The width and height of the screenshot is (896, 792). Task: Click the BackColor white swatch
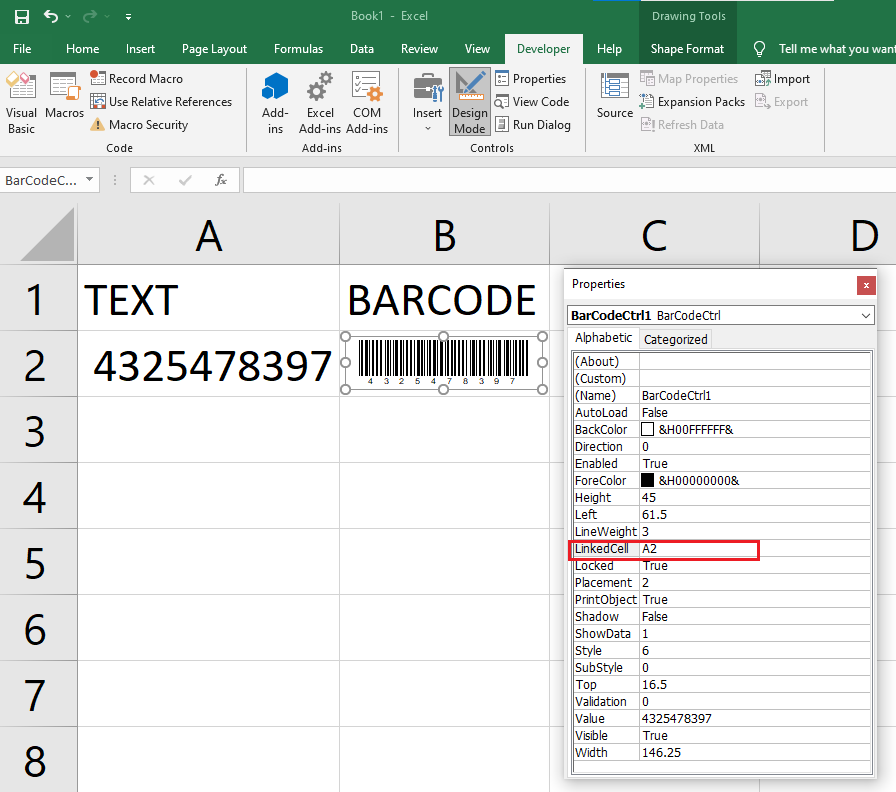pos(647,429)
